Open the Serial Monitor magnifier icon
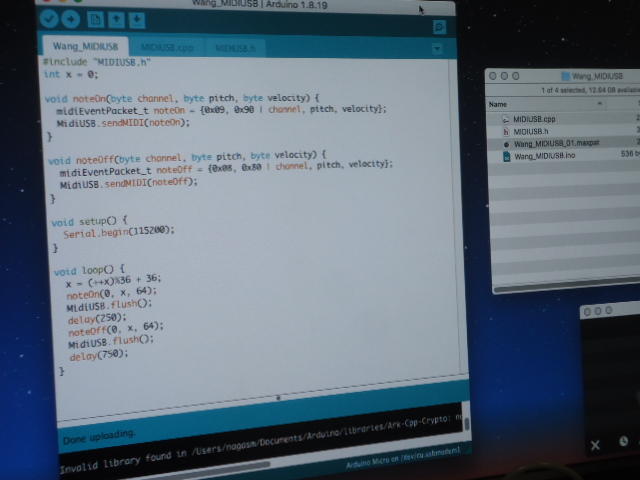Screen dimensions: 640x480 coord(439,27)
